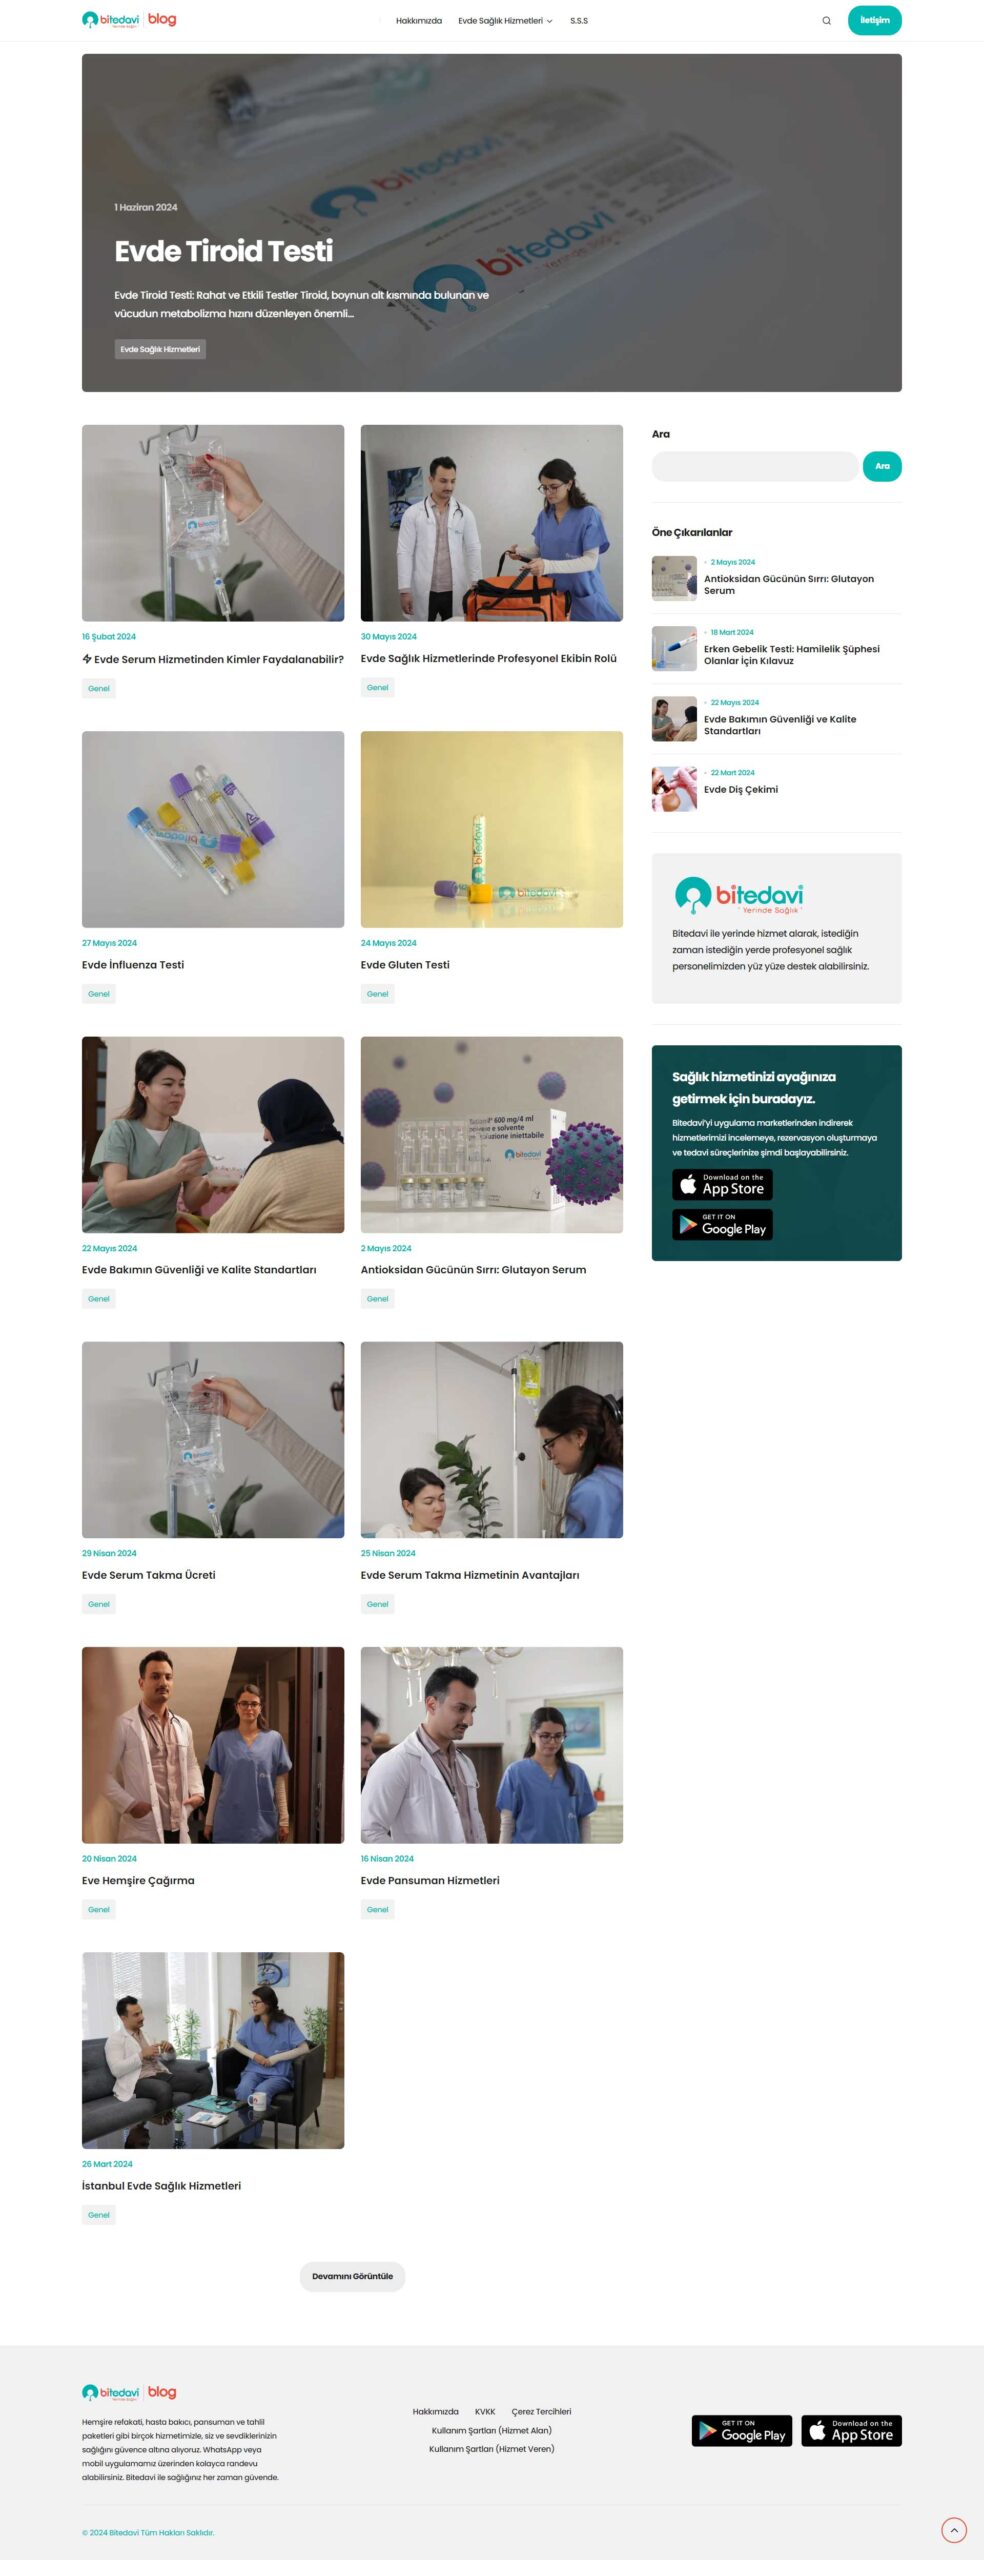Click the footer Google Play badge

(x=741, y=2431)
